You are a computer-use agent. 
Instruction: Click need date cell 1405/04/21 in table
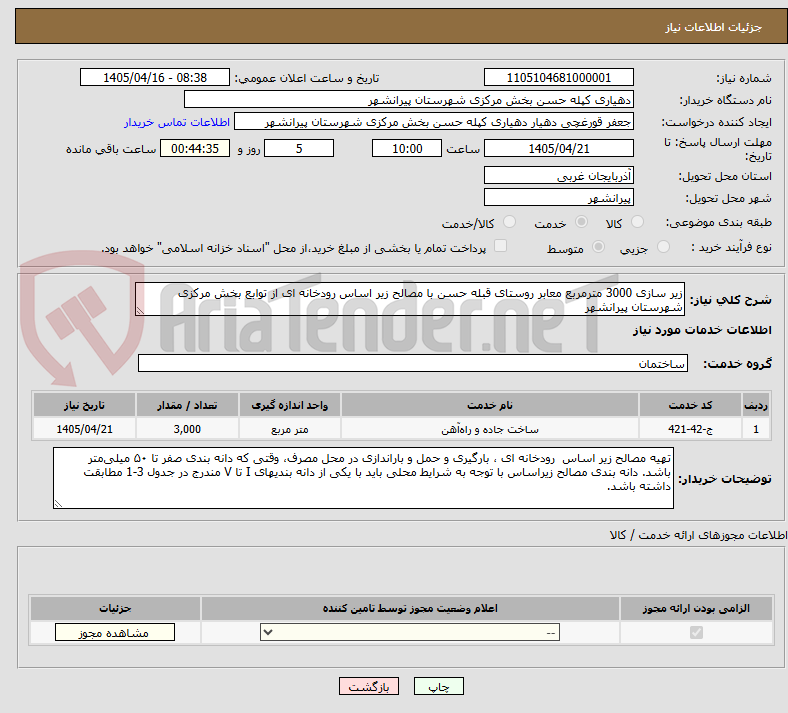(x=84, y=429)
